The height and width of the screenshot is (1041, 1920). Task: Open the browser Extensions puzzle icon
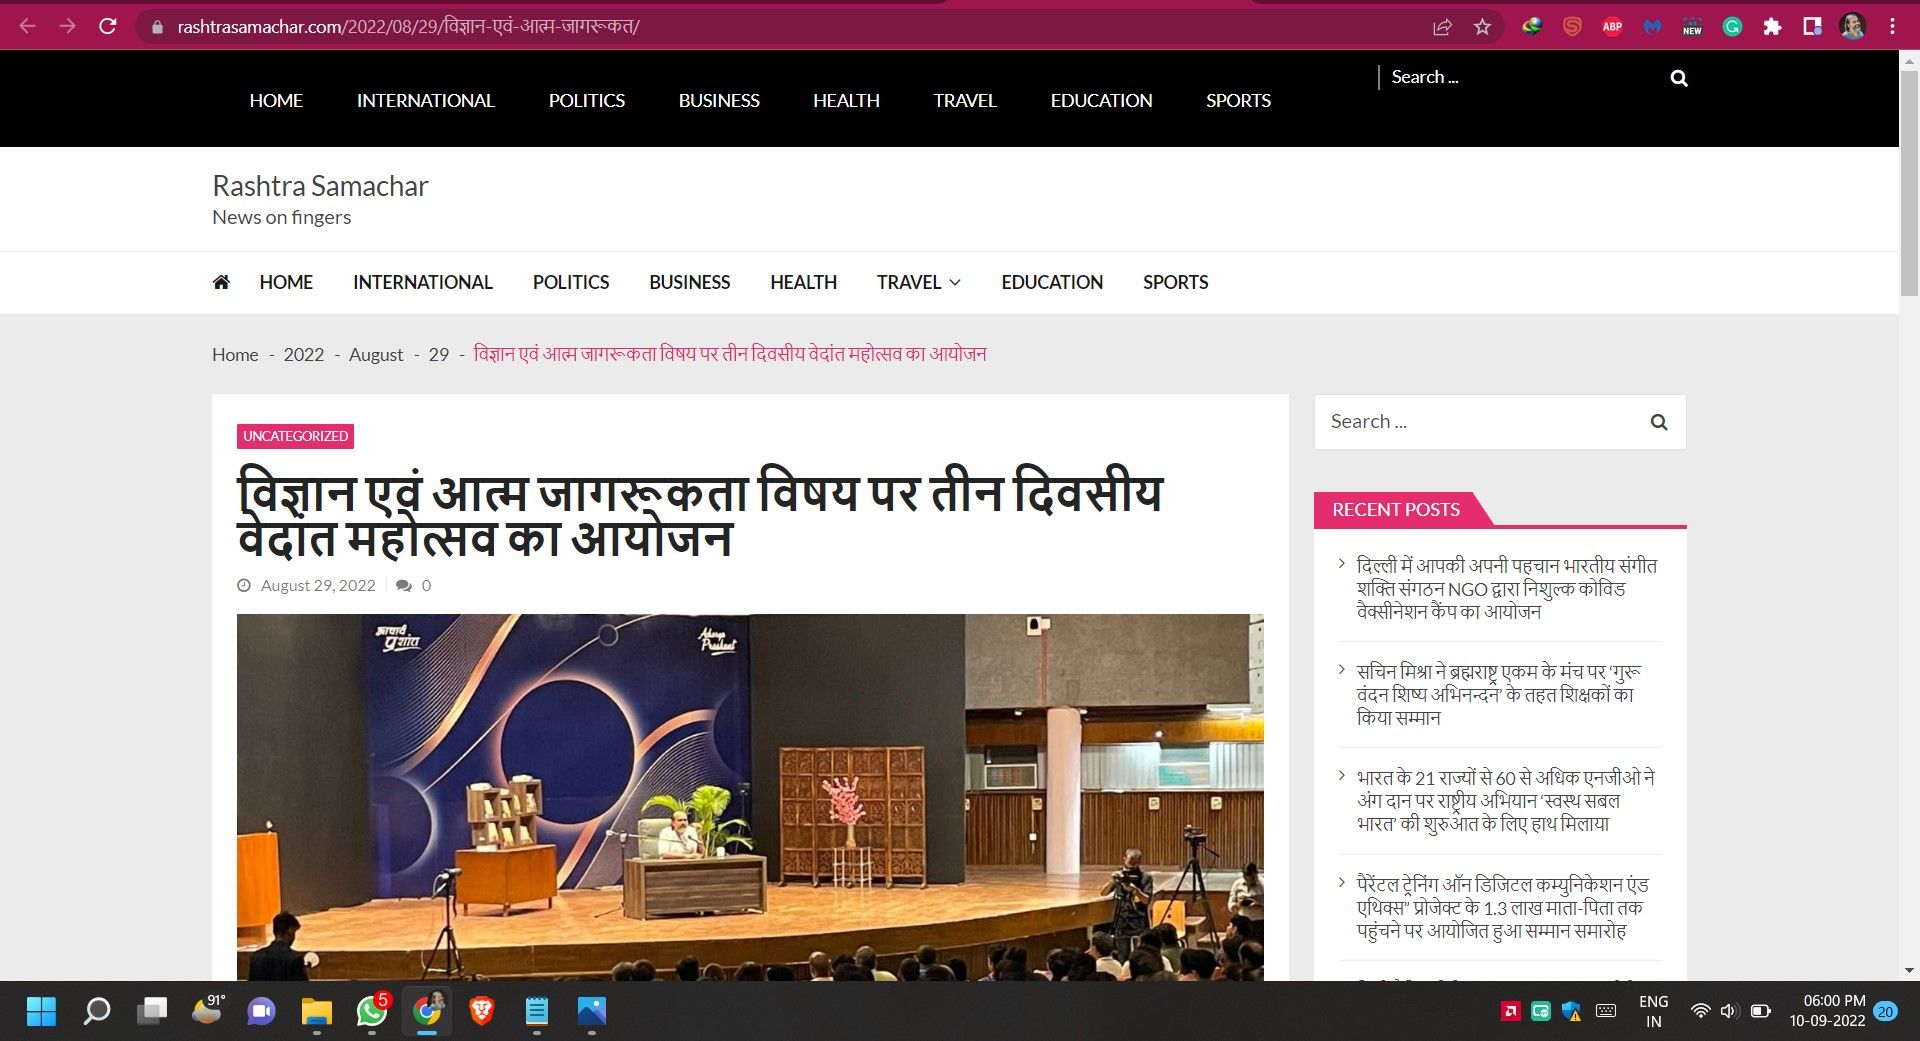point(1772,27)
